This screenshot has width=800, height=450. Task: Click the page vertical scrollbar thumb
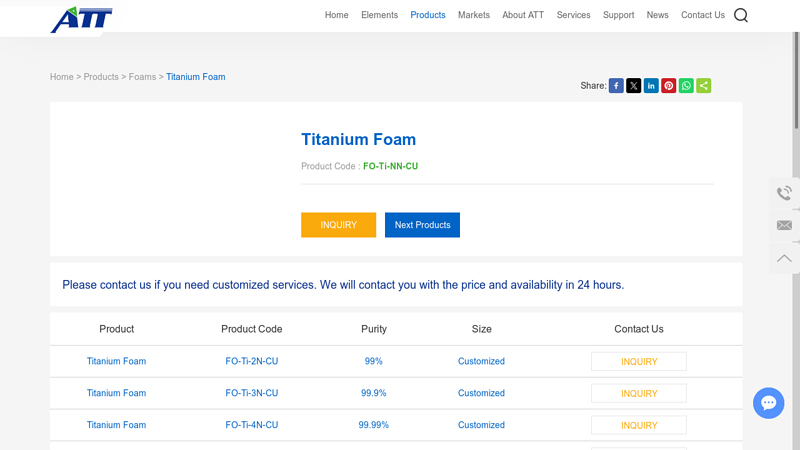(x=796, y=80)
